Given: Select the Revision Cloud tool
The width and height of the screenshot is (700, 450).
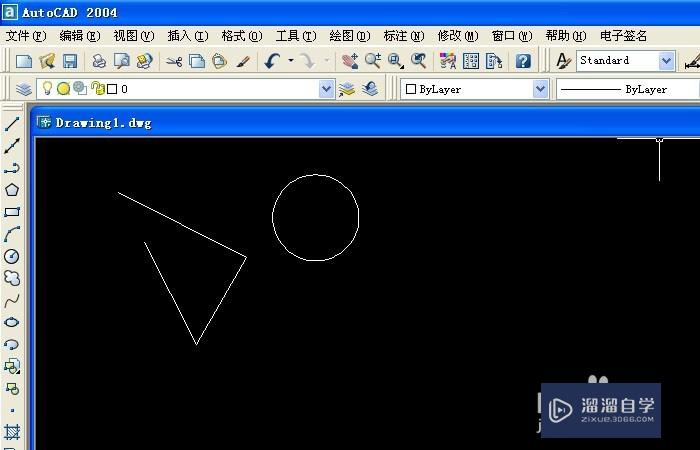Looking at the screenshot, I should click(x=12, y=278).
